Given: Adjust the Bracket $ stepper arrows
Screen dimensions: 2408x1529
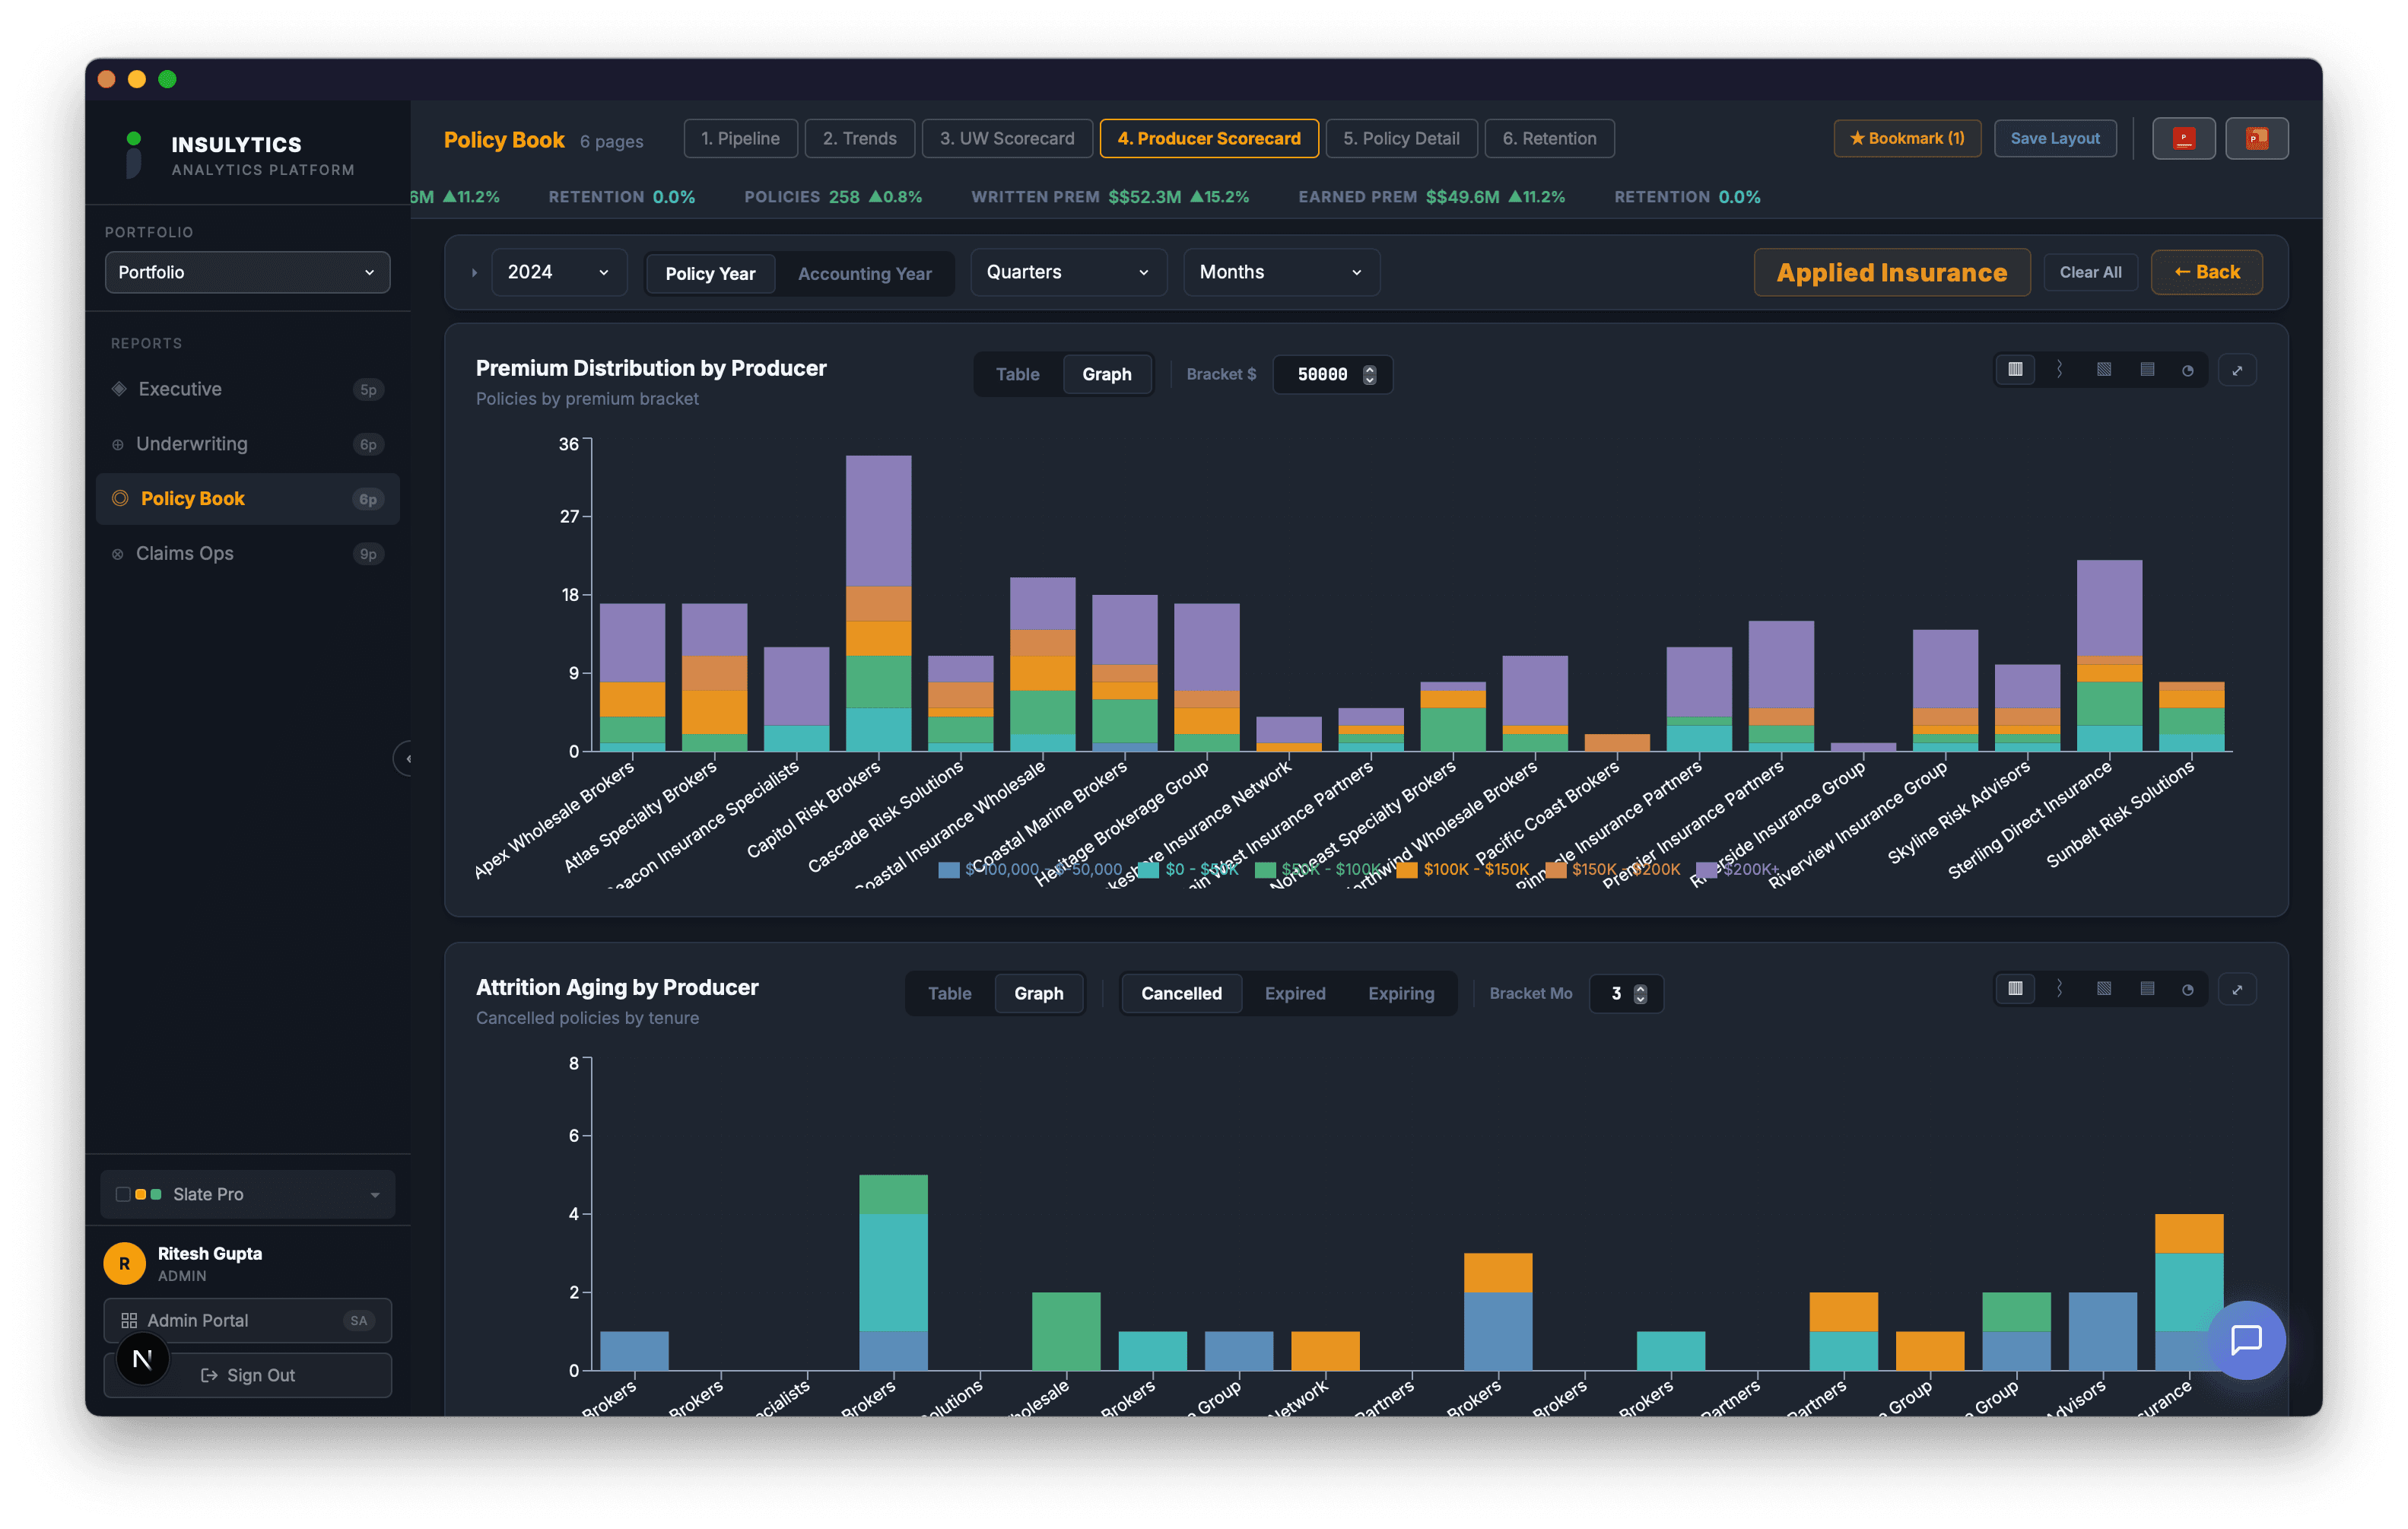Looking at the screenshot, I should click(x=1369, y=374).
